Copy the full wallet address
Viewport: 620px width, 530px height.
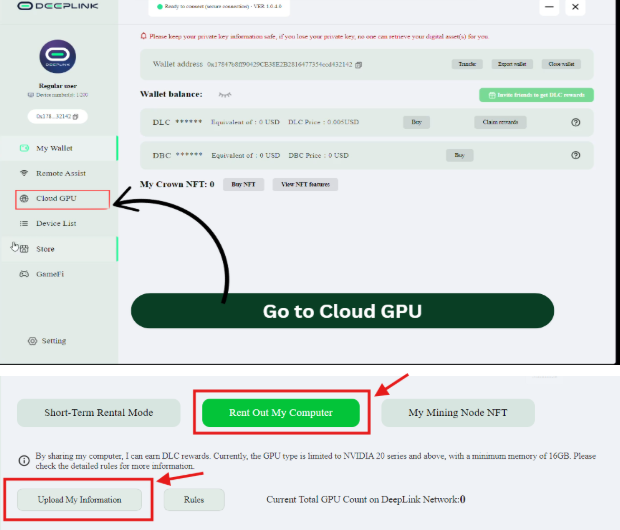coord(358,65)
